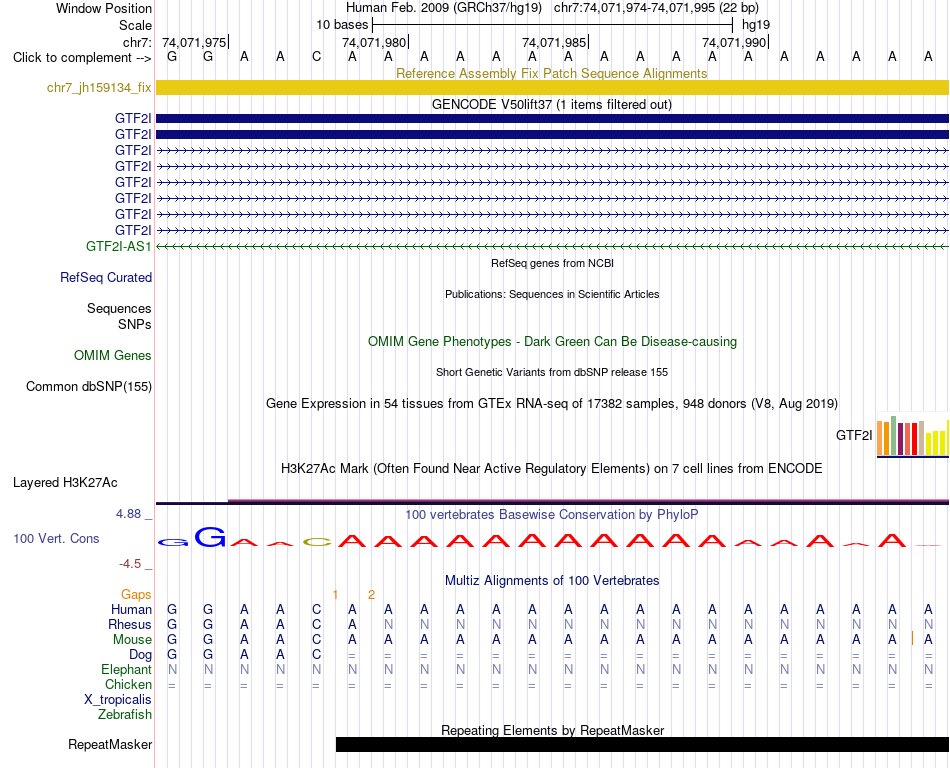Click the Window Position label
The width and height of the screenshot is (950, 768).
point(104,8)
